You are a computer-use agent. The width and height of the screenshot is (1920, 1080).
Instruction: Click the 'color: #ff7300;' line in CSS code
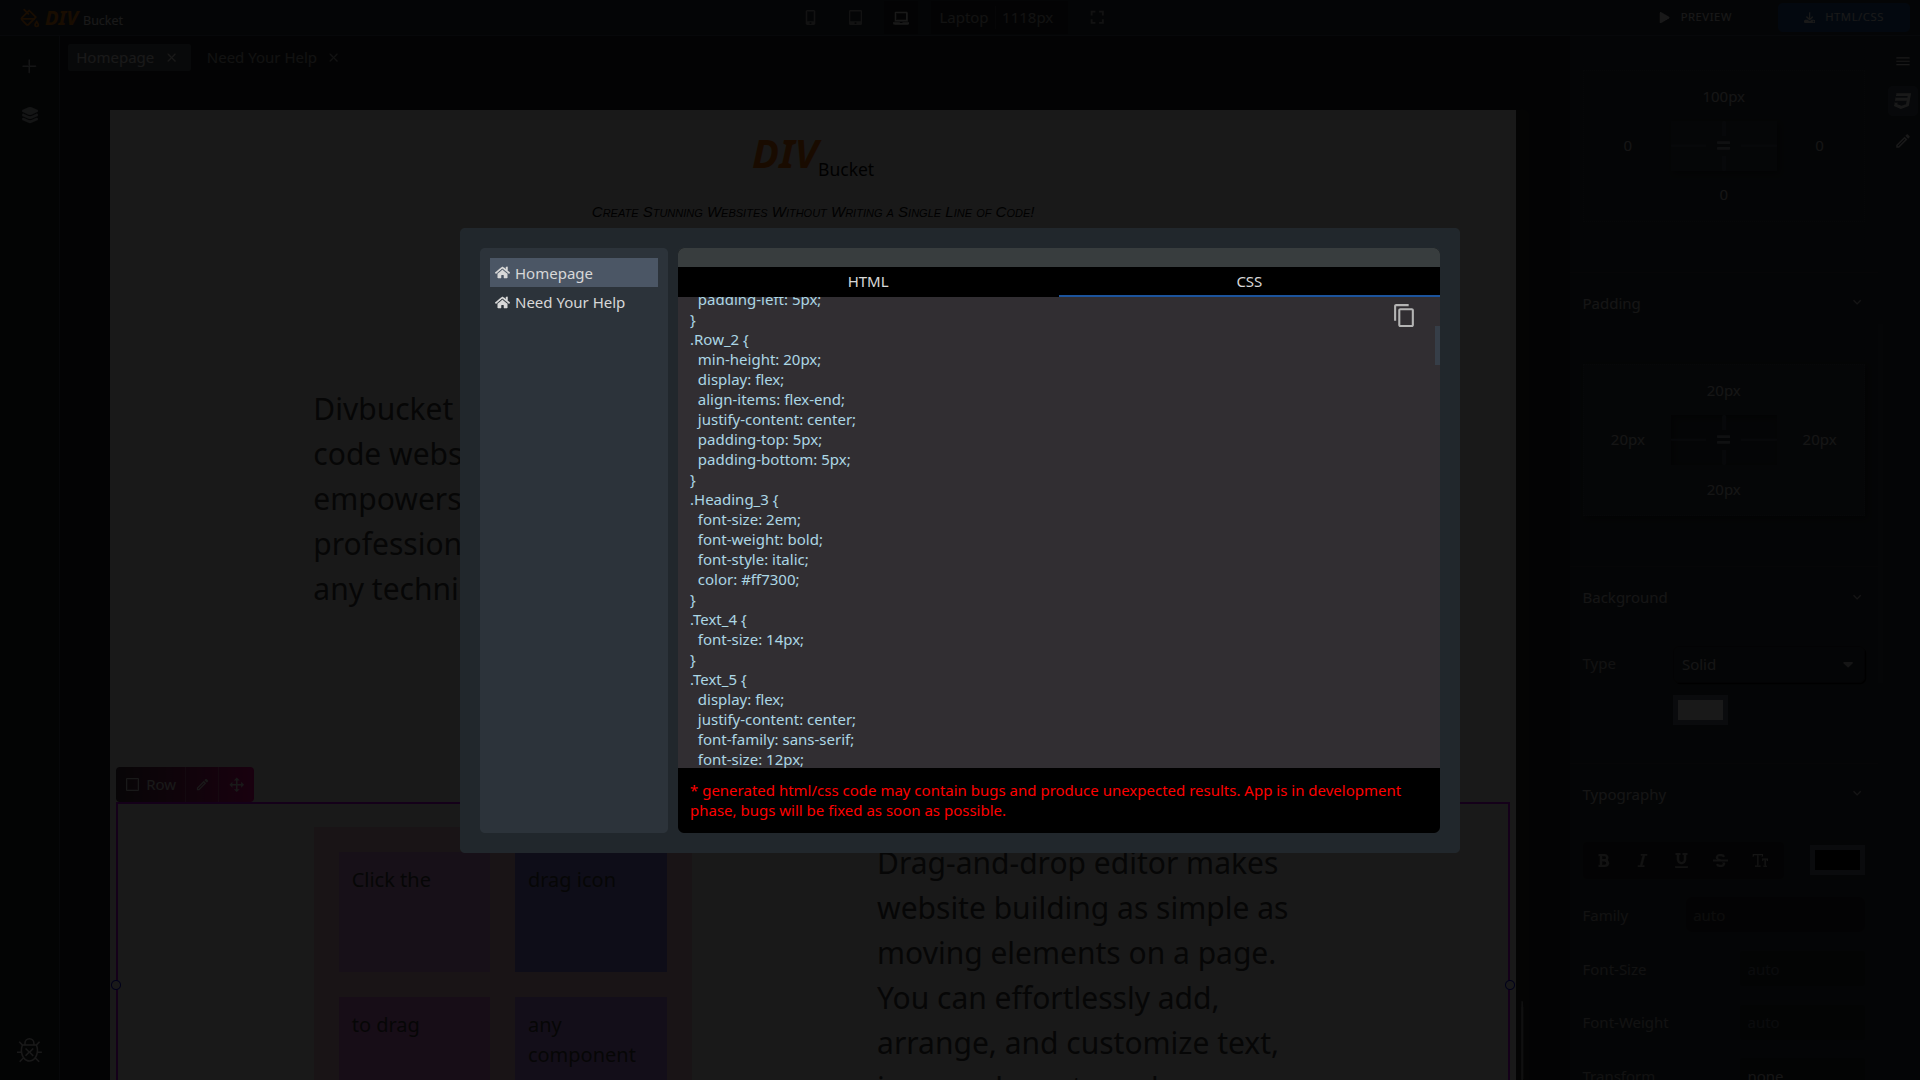pyautogui.click(x=748, y=580)
